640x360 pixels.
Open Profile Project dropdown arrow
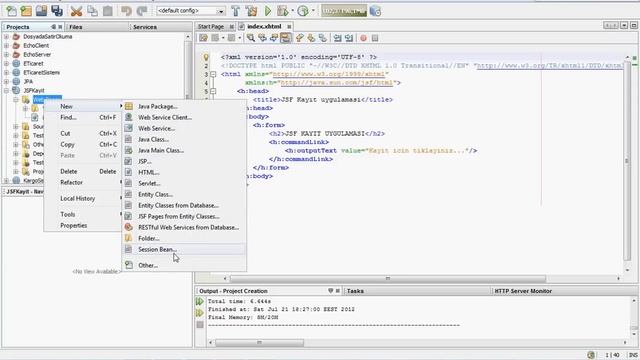(313, 11)
